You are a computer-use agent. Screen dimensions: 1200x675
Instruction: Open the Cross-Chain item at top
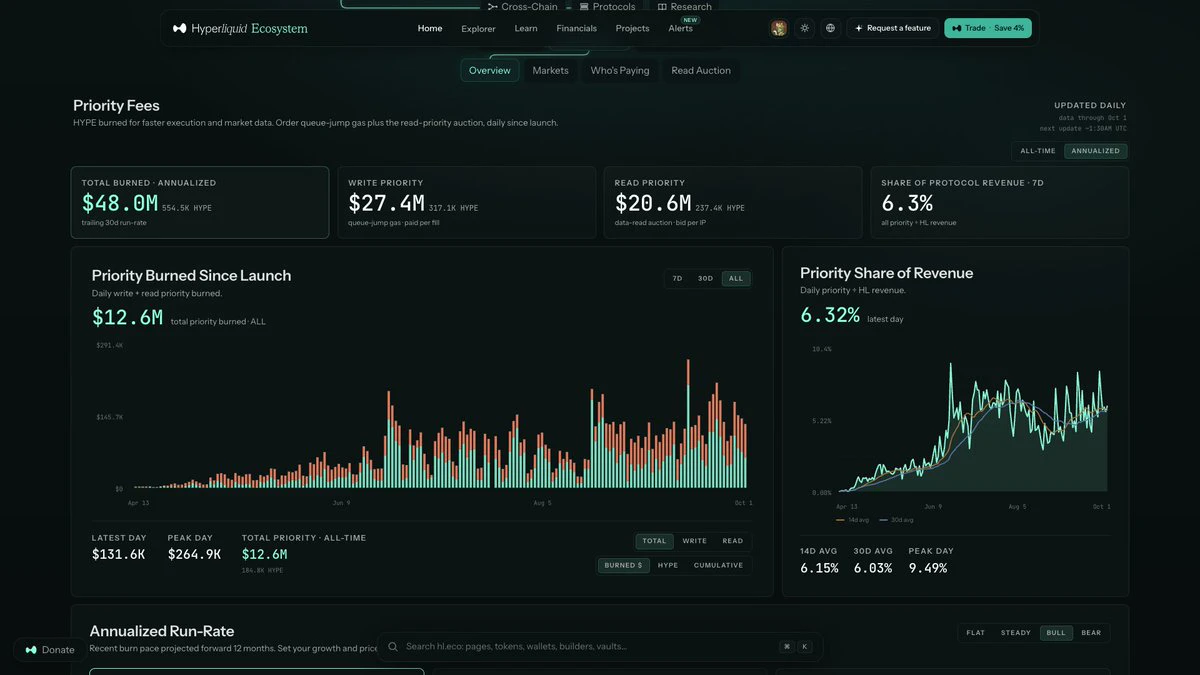pos(522,6)
